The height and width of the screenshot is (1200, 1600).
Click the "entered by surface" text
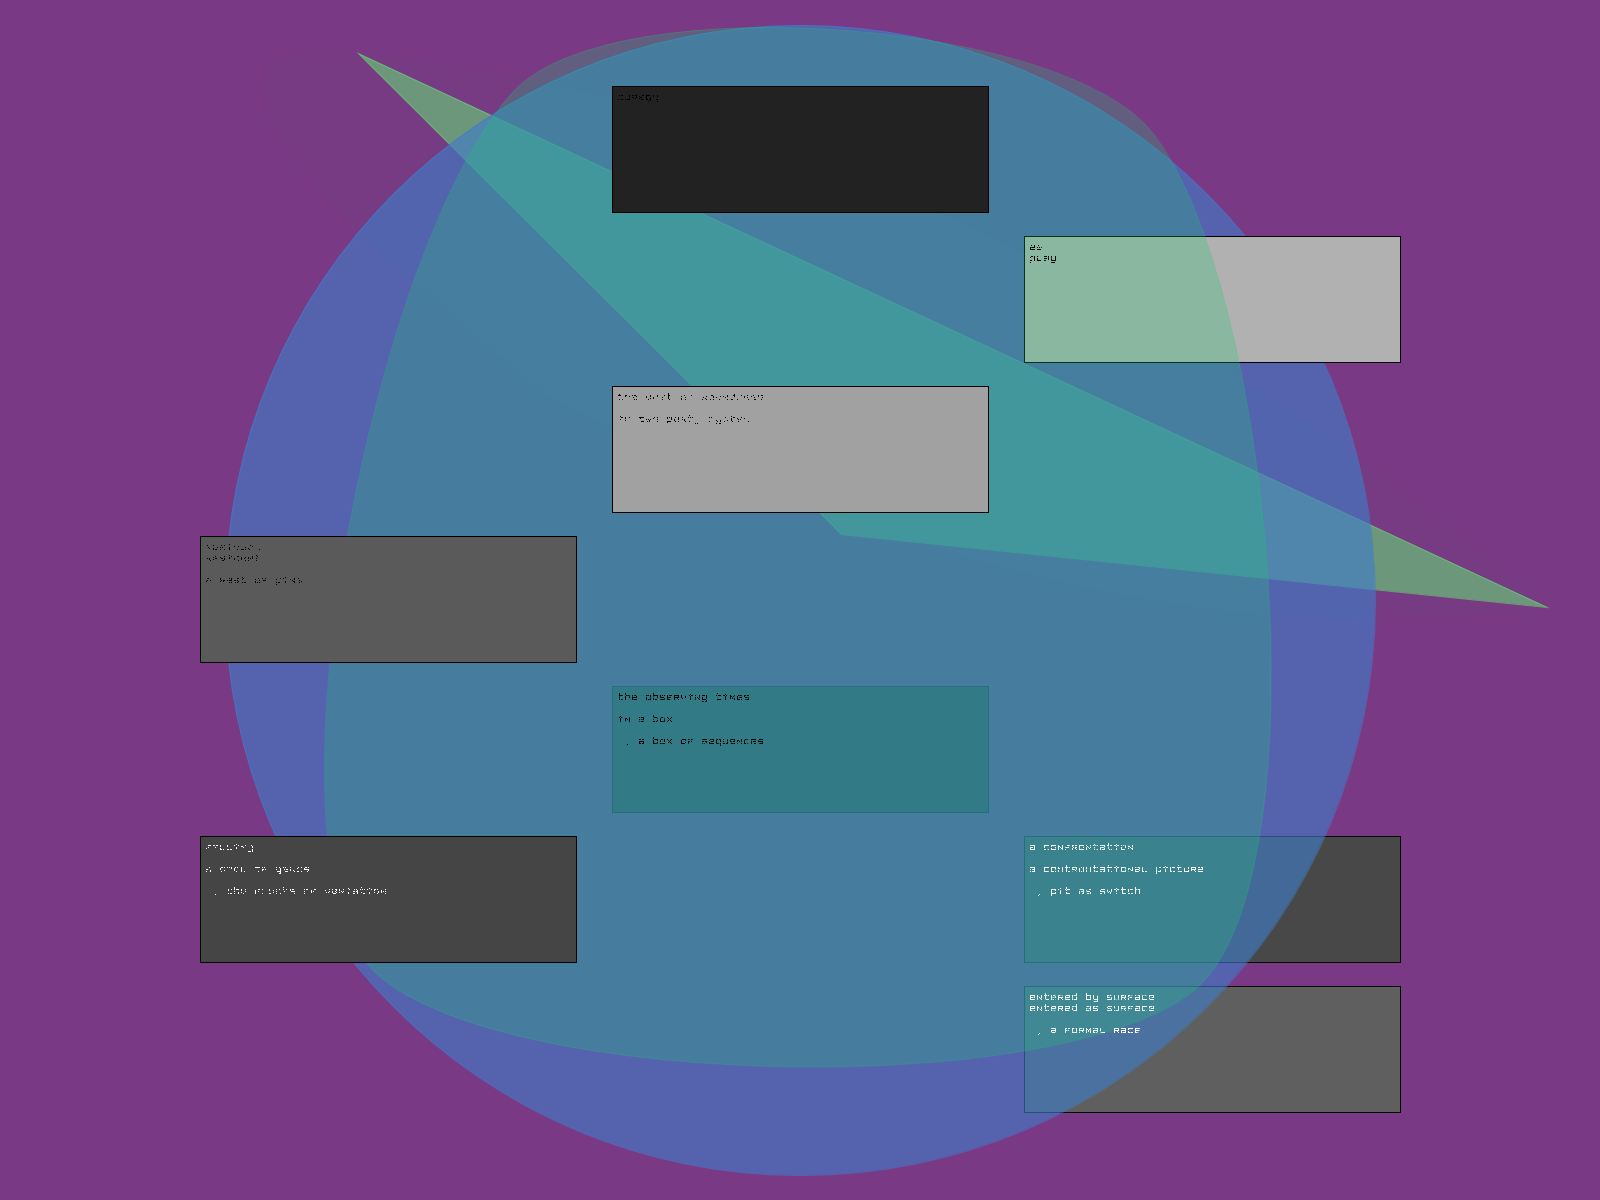[1091, 997]
